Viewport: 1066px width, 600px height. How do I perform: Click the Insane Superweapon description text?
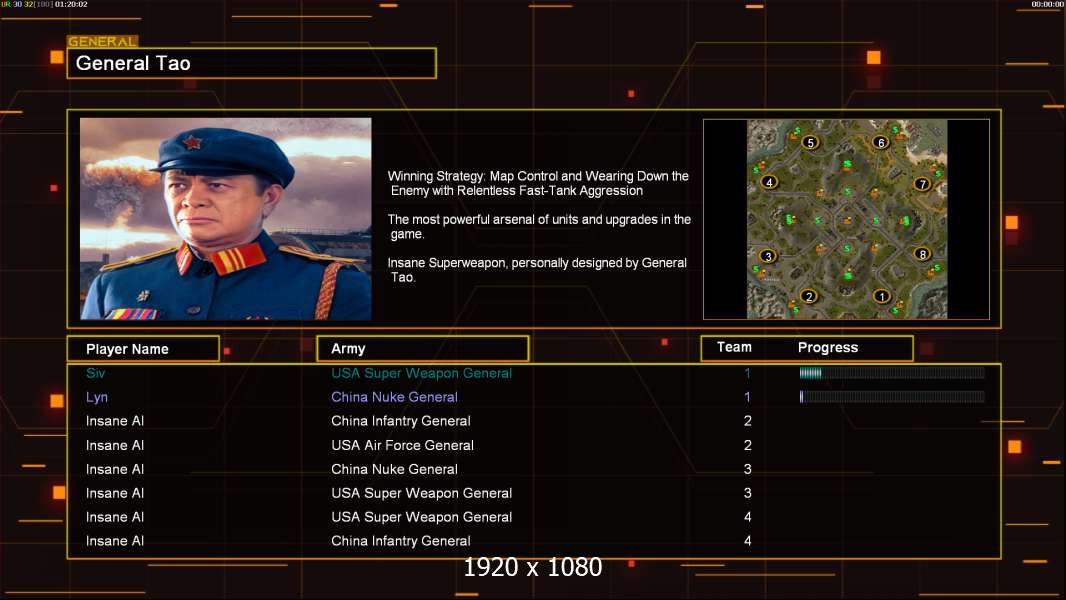point(537,270)
